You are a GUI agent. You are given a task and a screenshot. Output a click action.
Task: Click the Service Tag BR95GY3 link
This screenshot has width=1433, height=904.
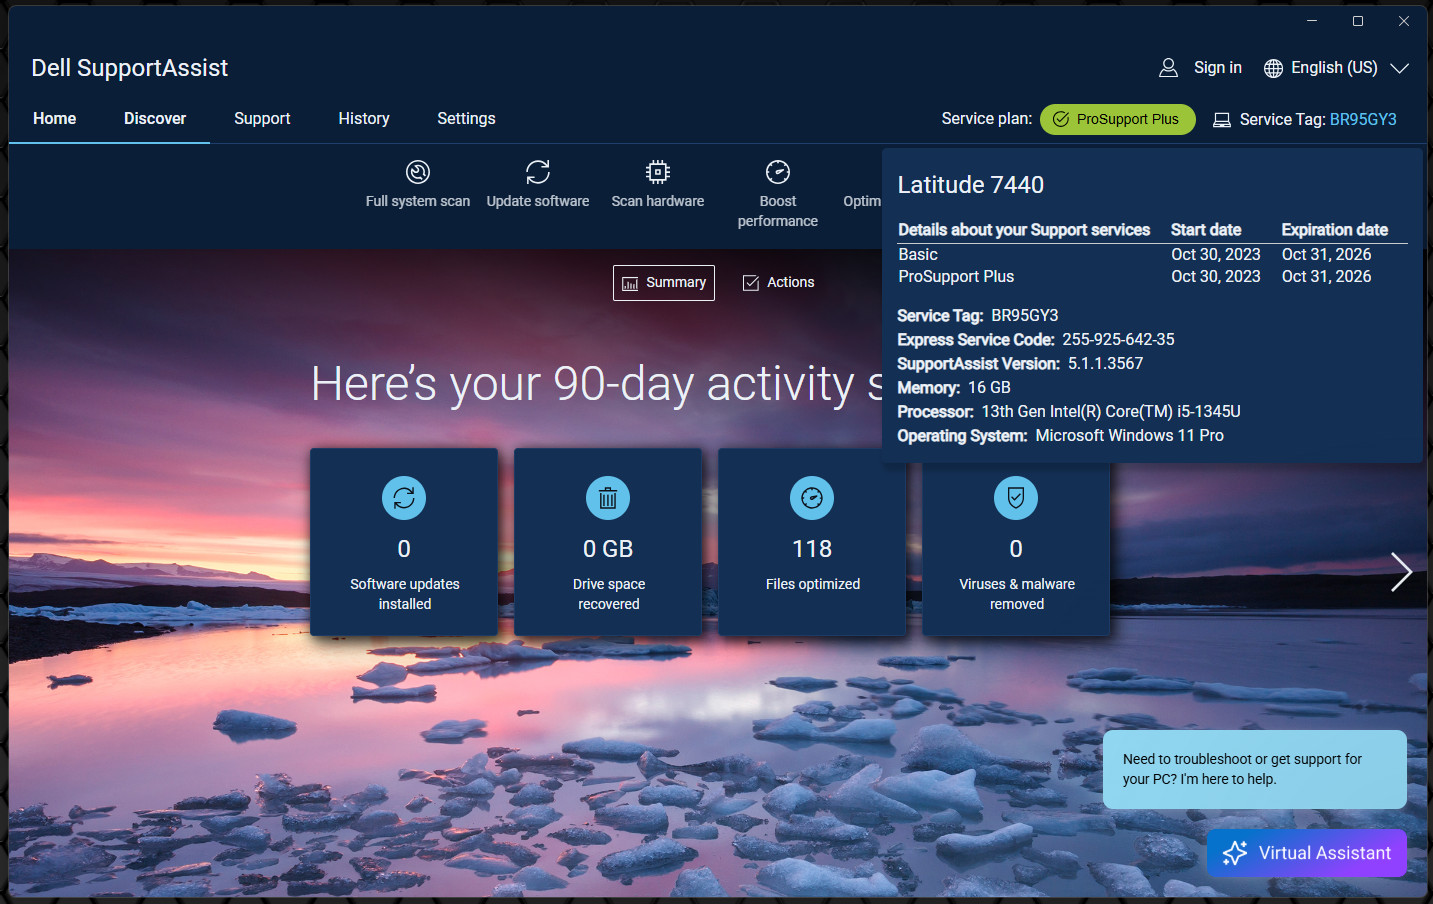click(x=1363, y=119)
